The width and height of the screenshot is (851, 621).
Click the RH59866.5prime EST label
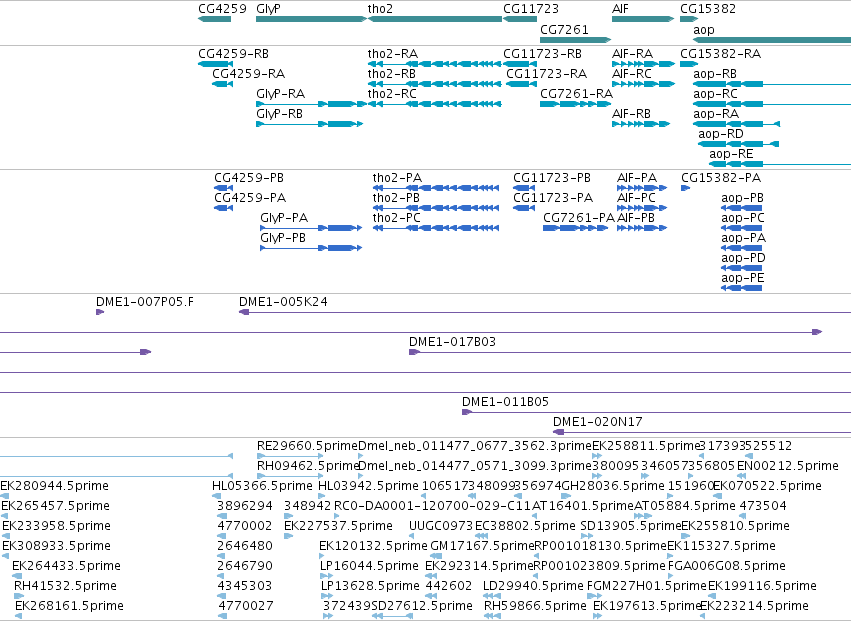point(535,606)
